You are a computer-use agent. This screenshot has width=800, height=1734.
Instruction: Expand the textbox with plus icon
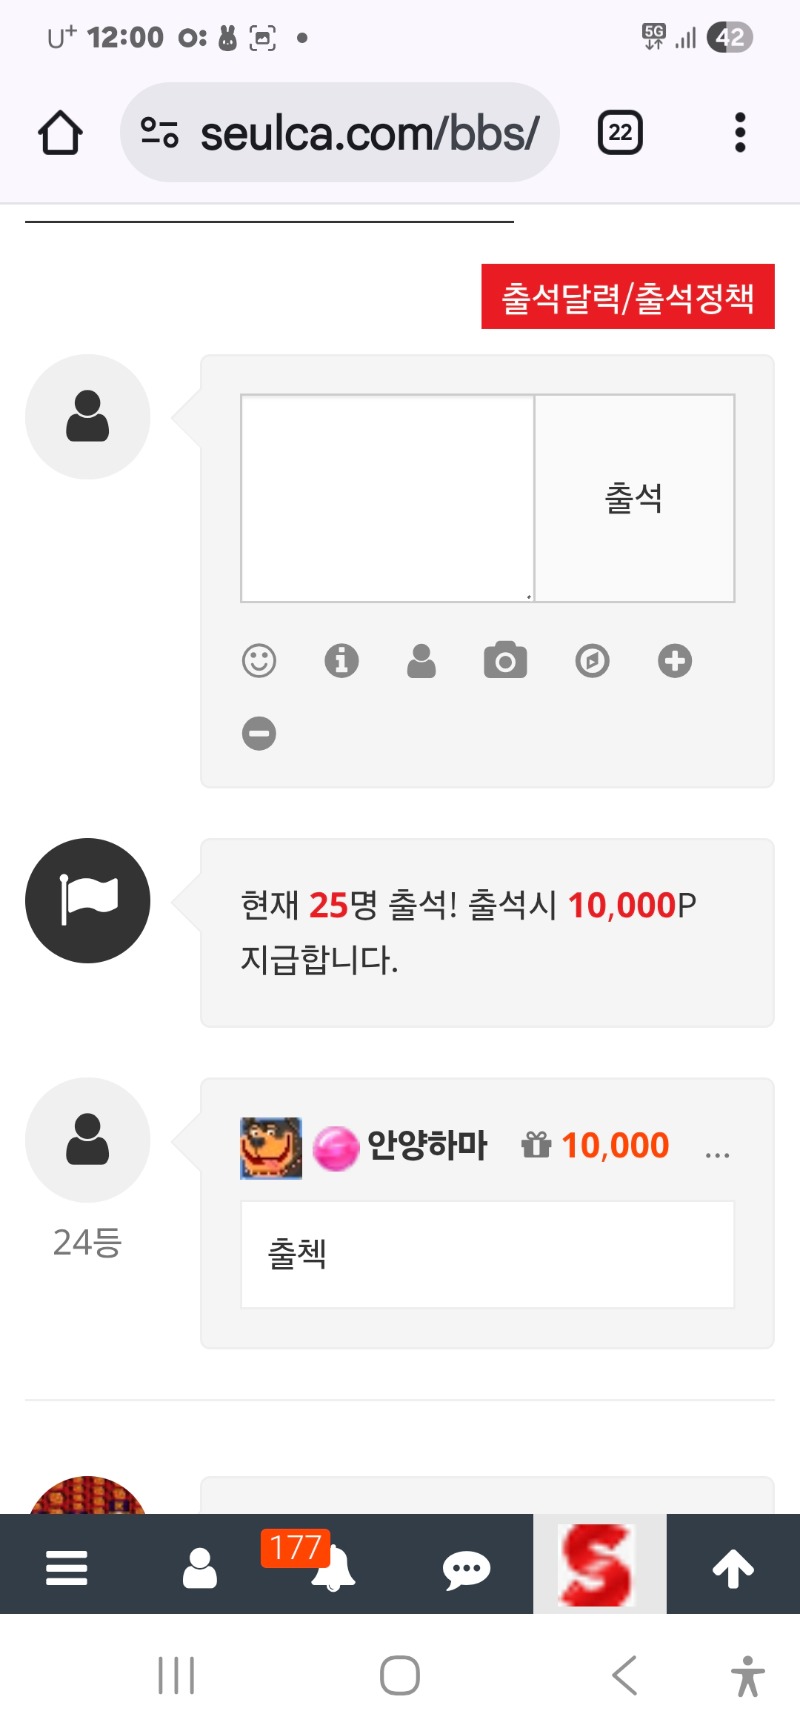point(675,661)
